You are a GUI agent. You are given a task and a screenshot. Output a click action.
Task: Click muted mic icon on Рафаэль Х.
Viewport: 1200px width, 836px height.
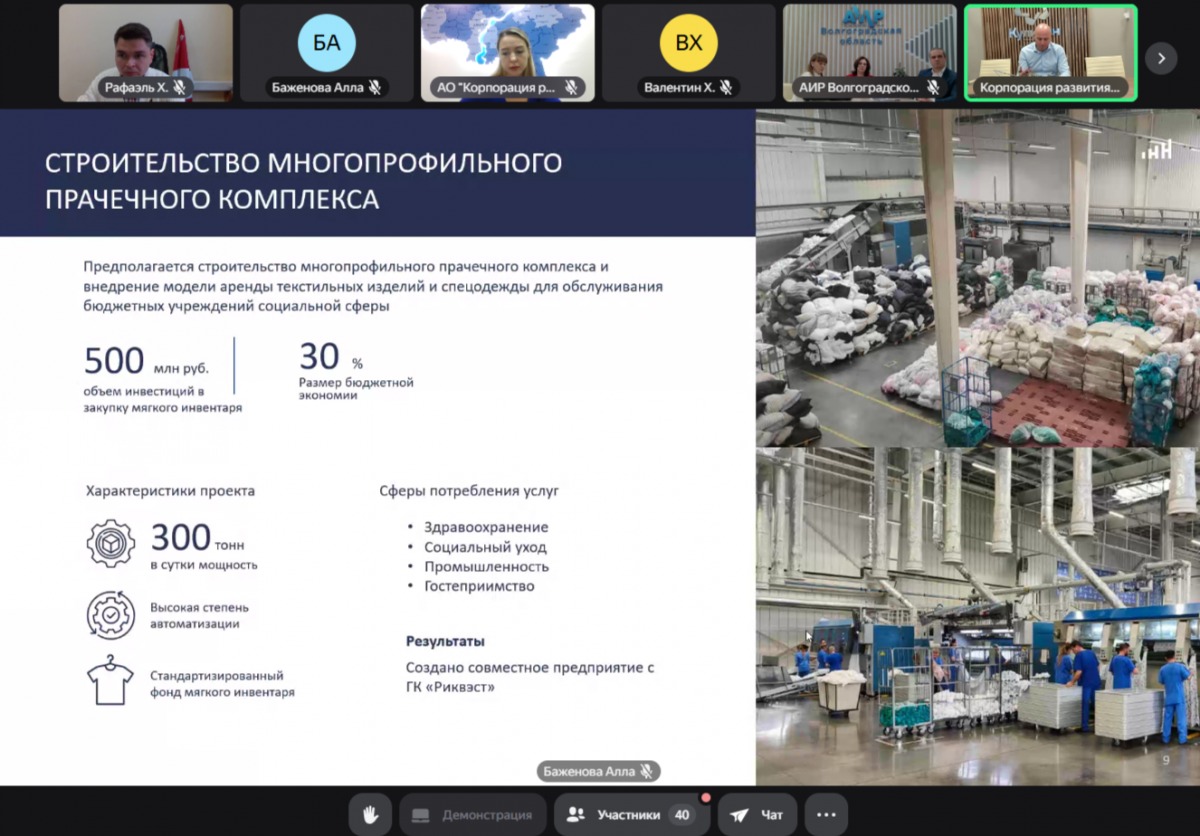[180, 88]
